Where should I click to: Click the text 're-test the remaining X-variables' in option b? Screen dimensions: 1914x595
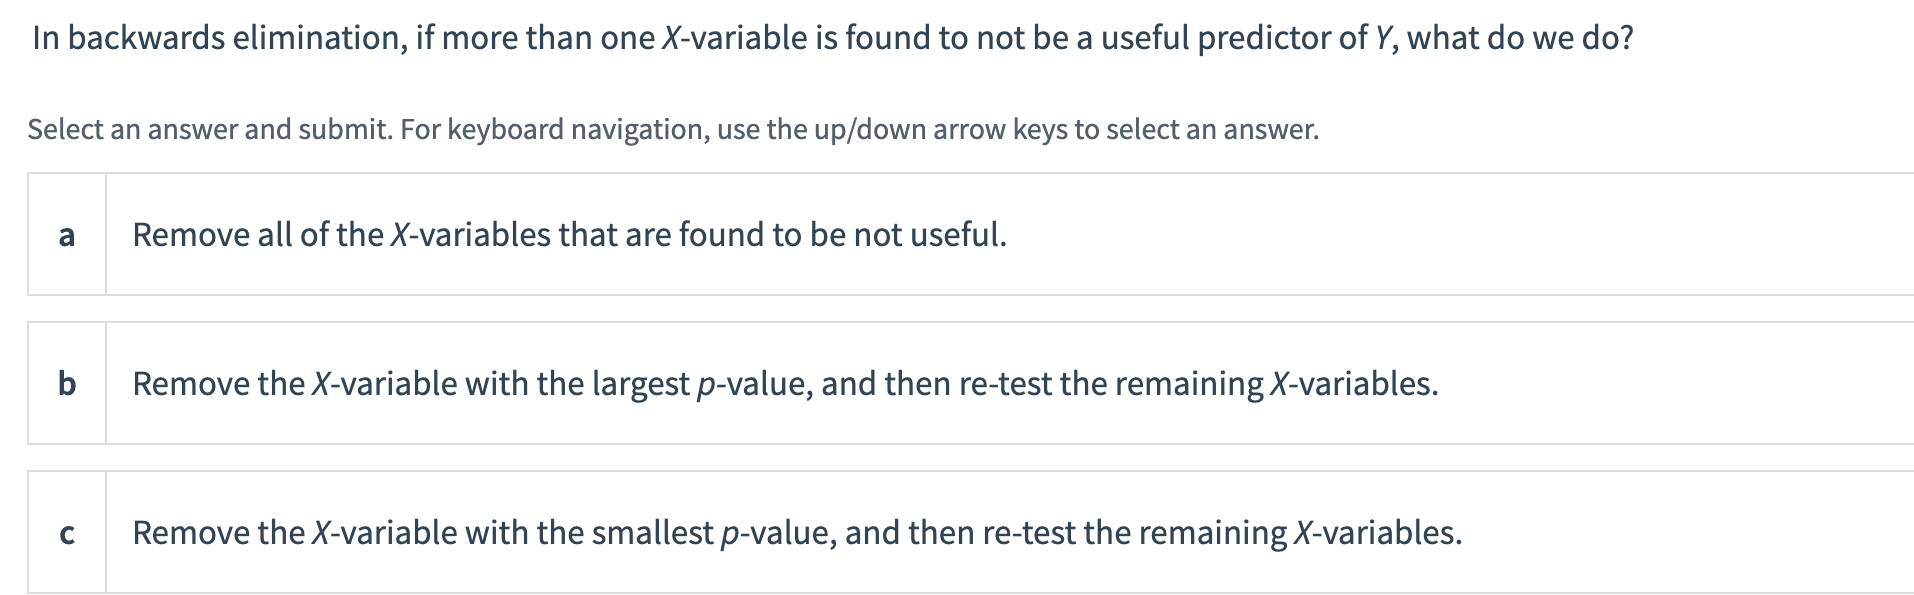point(1200,382)
